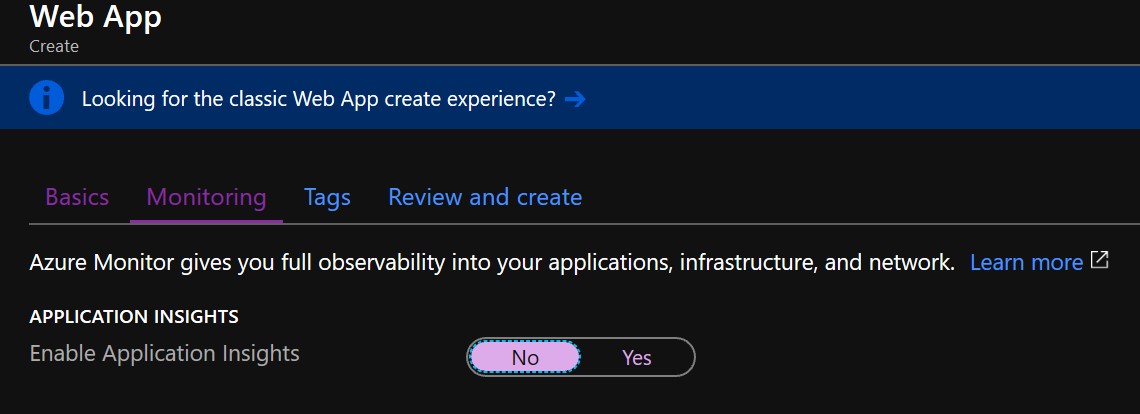This screenshot has width=1140, height=414.
Task: Select Yes to enable Application Insights
Action: click(637, 357)
